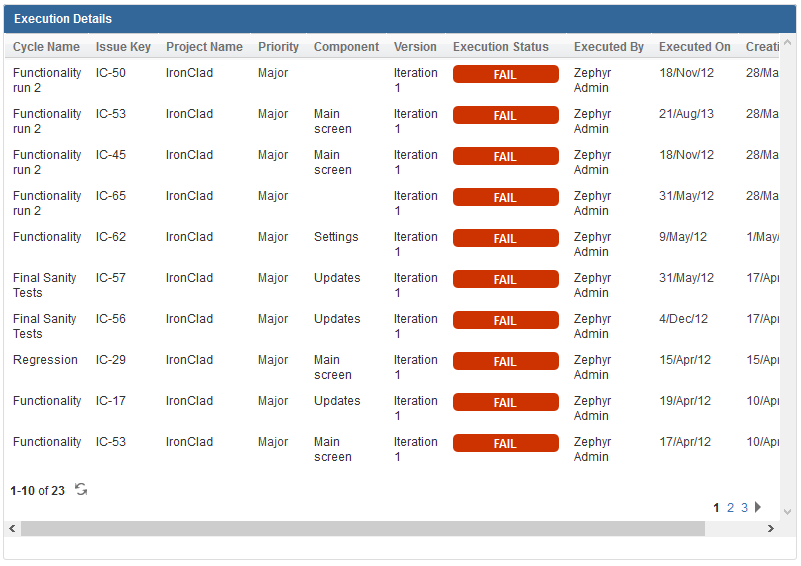This screenshot has width=801, height=566.
Task: Select issue key IC-50
Action: (110, 73)
